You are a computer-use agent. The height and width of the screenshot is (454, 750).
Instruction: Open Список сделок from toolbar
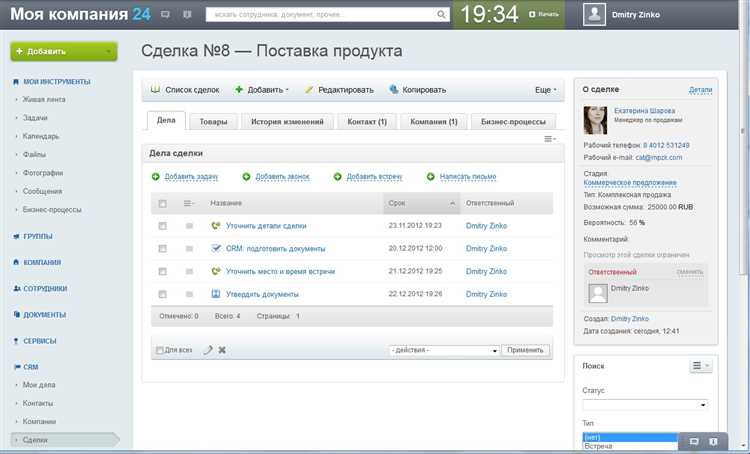pos(185,90)
